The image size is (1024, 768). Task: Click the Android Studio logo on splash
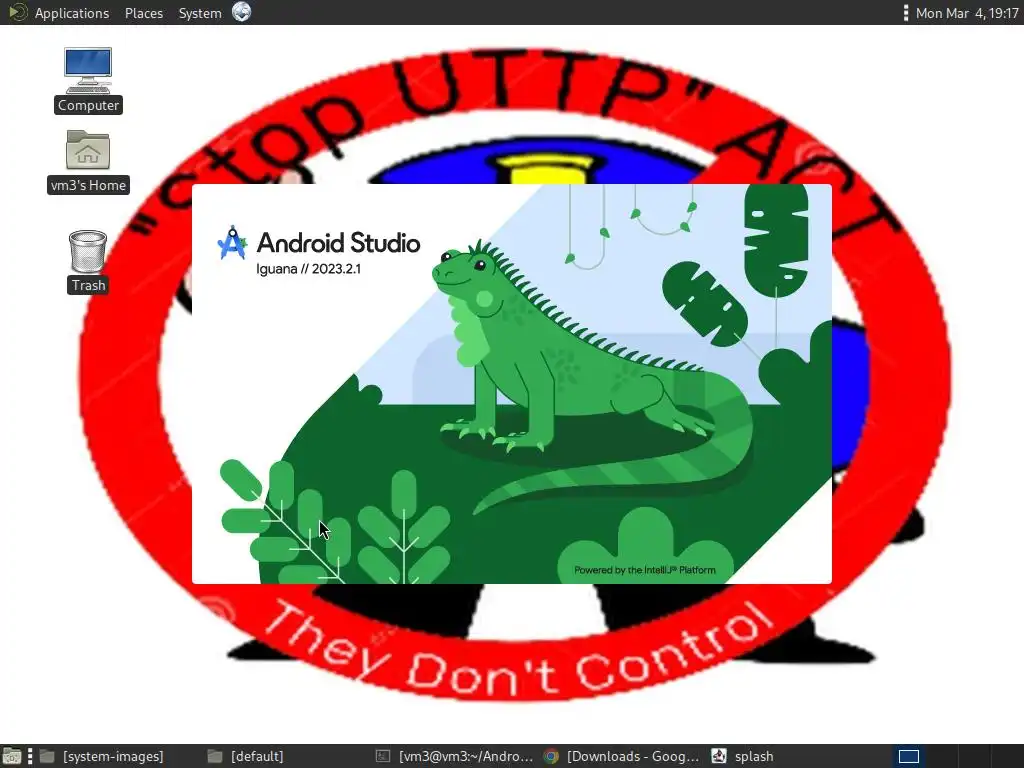[232, 243]
